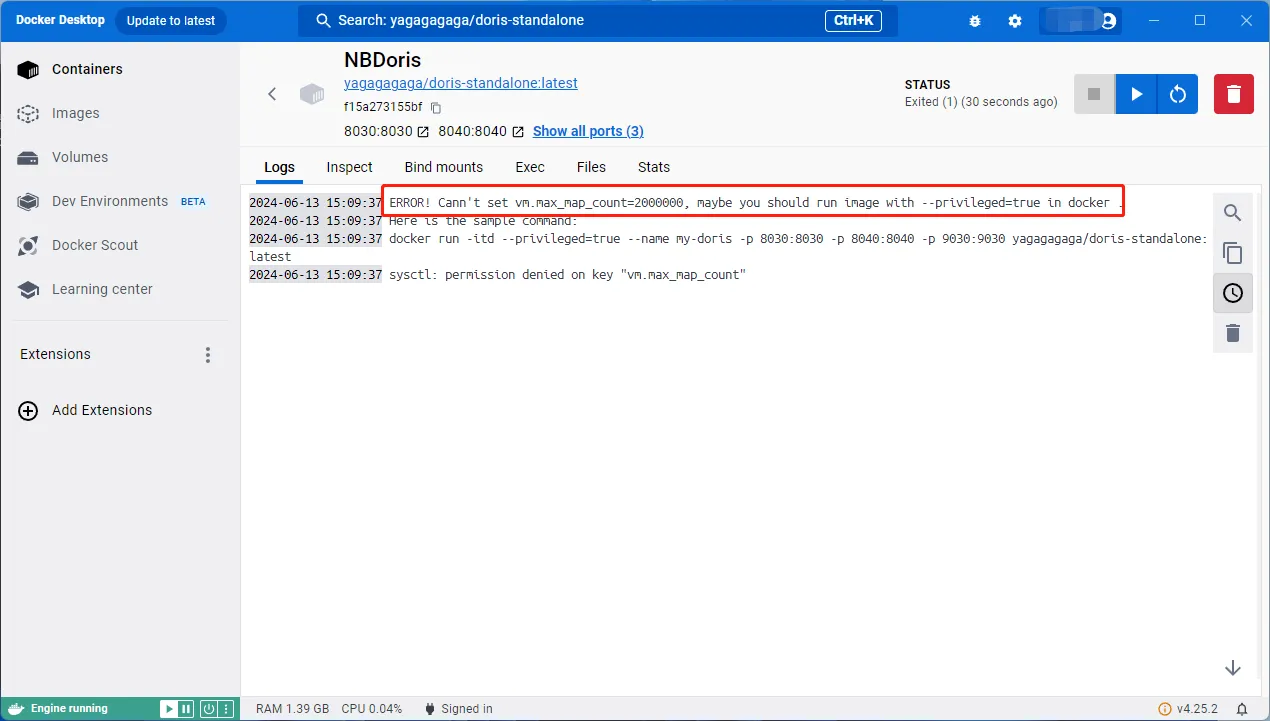Switch to the Logs tab

(279, 167)
